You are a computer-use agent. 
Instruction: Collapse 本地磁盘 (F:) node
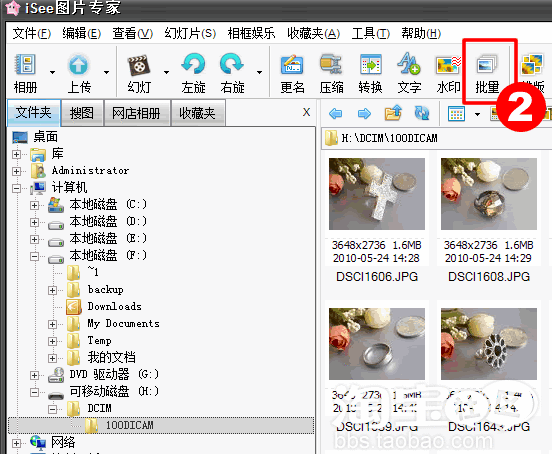coord(34,256)
